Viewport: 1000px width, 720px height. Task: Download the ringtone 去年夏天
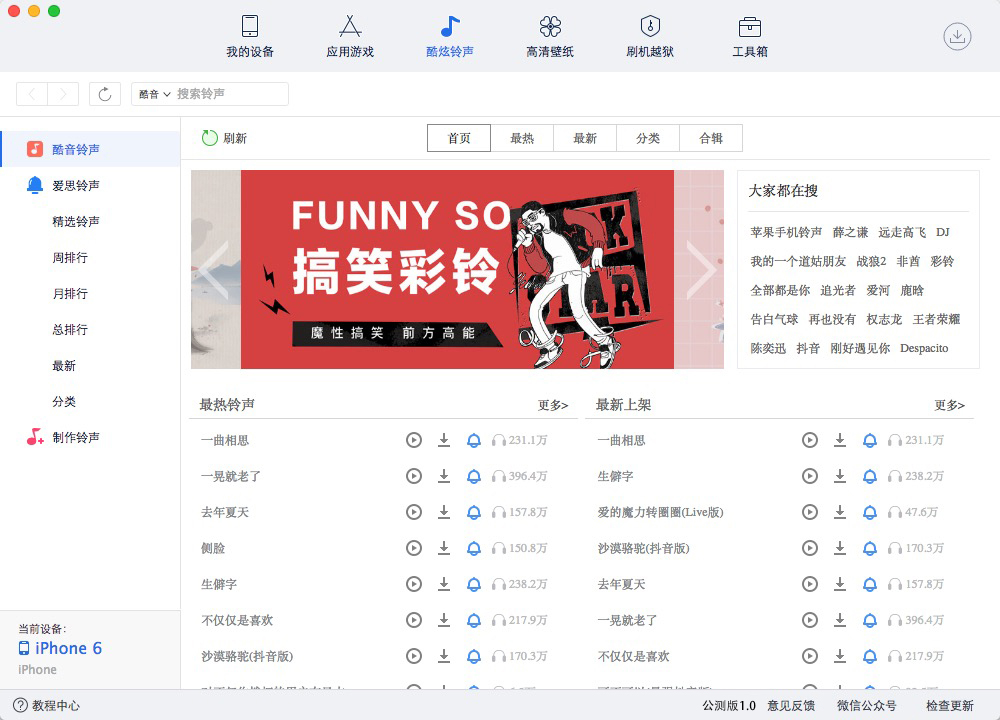coord(444,512)
